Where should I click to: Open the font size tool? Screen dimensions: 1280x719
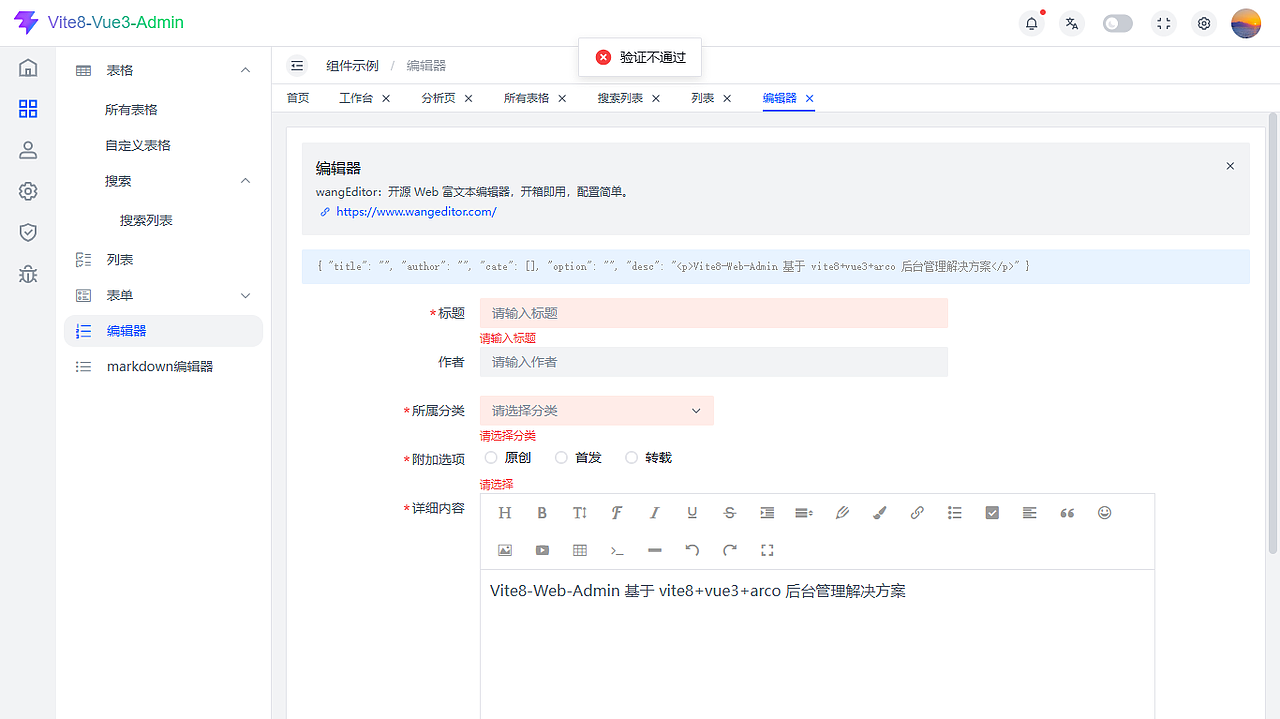coord(580,513)
